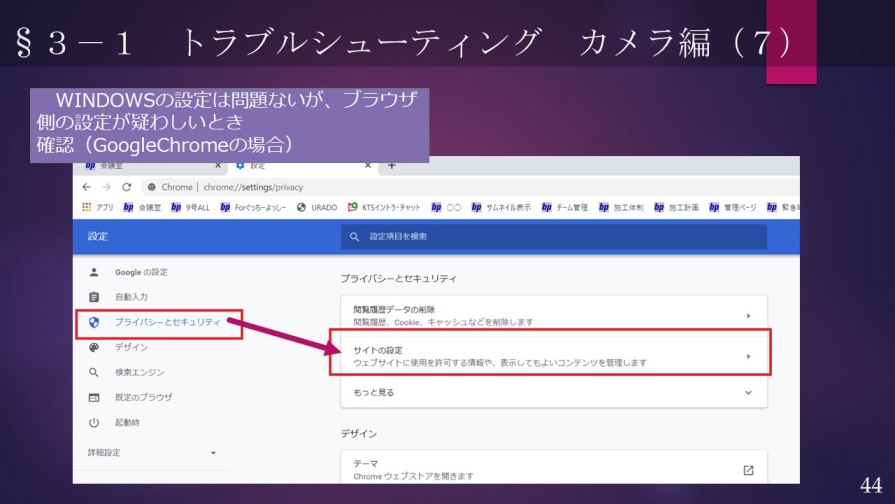Select デザイン in the settings sidebar
Image resolution: width=895 pixels, height=504 pixels.
coord(131,347)
